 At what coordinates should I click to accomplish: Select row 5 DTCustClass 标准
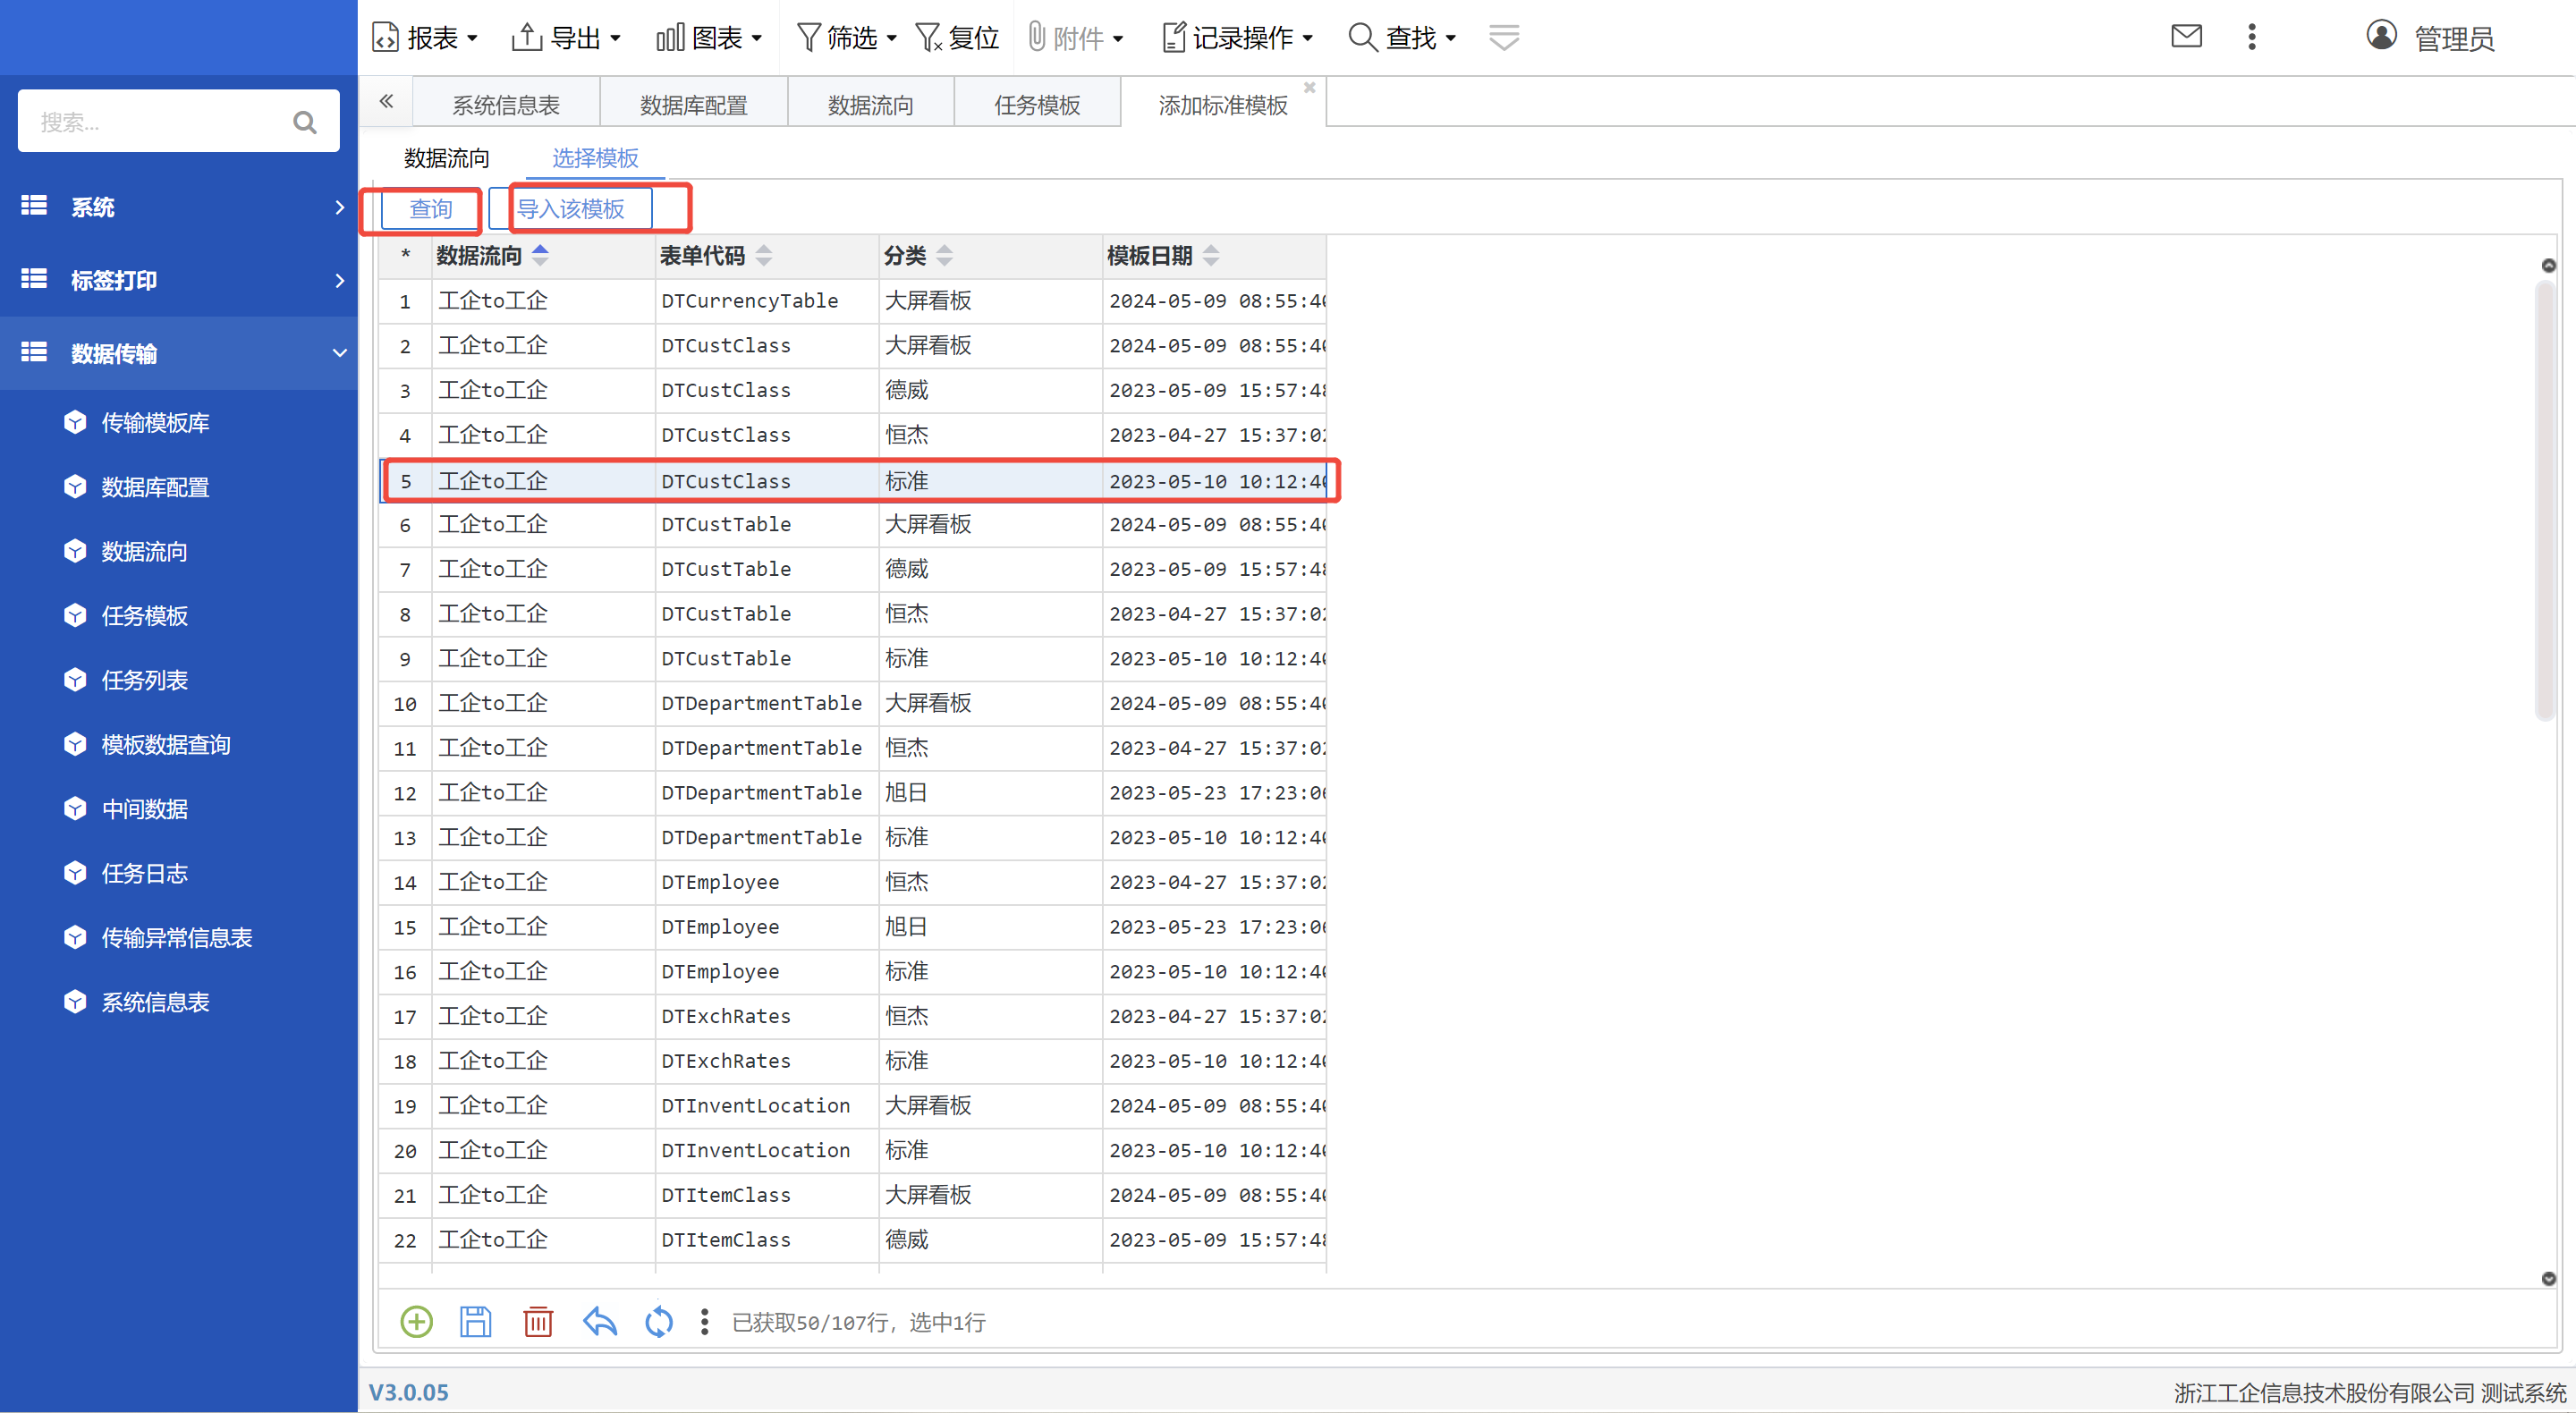(853, 481)
